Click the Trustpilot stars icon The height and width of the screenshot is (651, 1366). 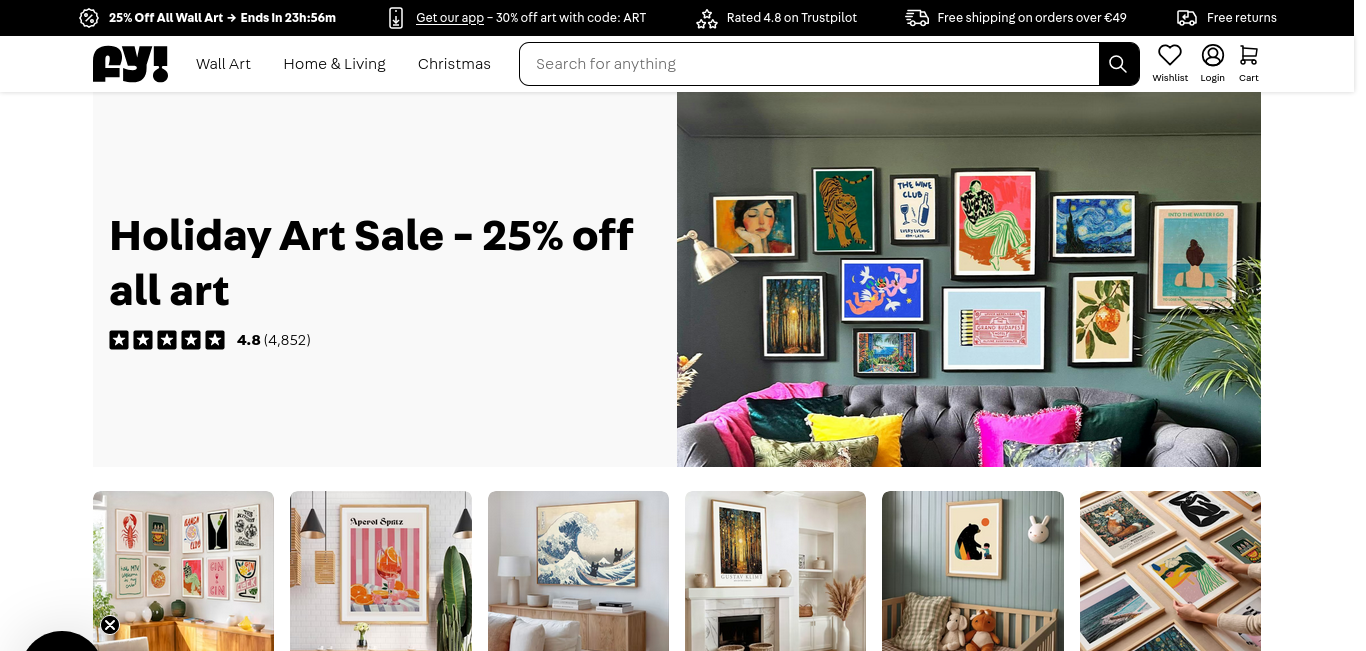pos(707,17)
